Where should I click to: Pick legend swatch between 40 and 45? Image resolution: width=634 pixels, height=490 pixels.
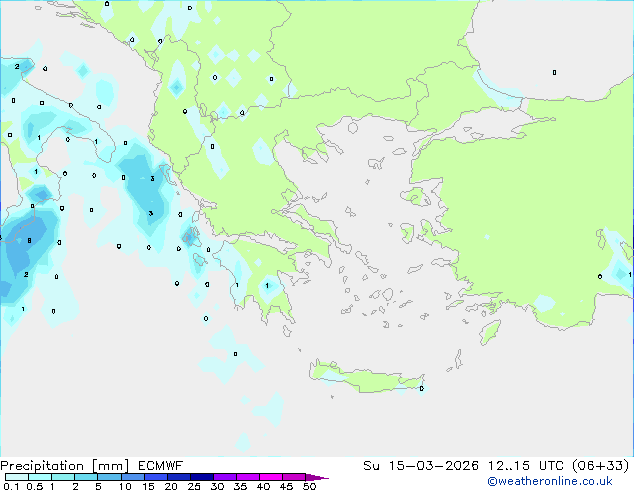click(271, 477)
